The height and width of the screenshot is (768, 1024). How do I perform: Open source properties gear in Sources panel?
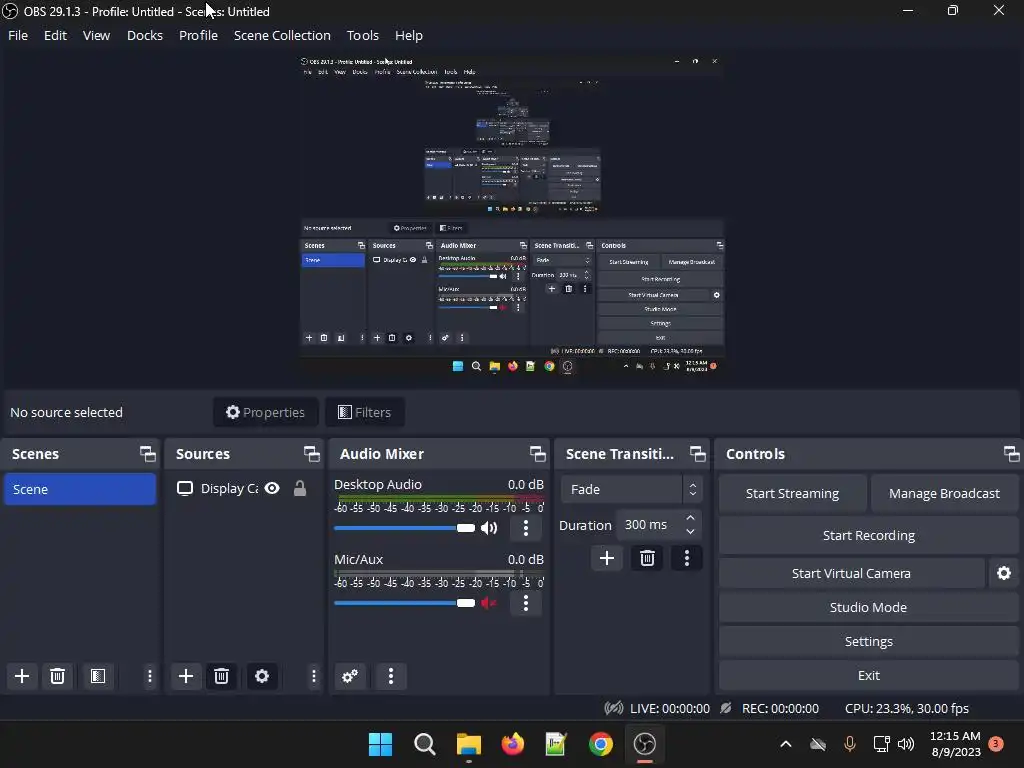pyautogui.click(x=262, y=676)
